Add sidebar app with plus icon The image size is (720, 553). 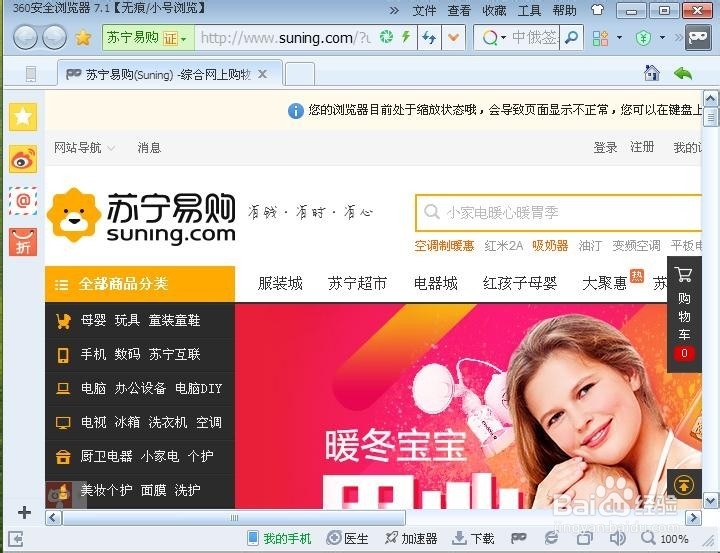(24, 512)
